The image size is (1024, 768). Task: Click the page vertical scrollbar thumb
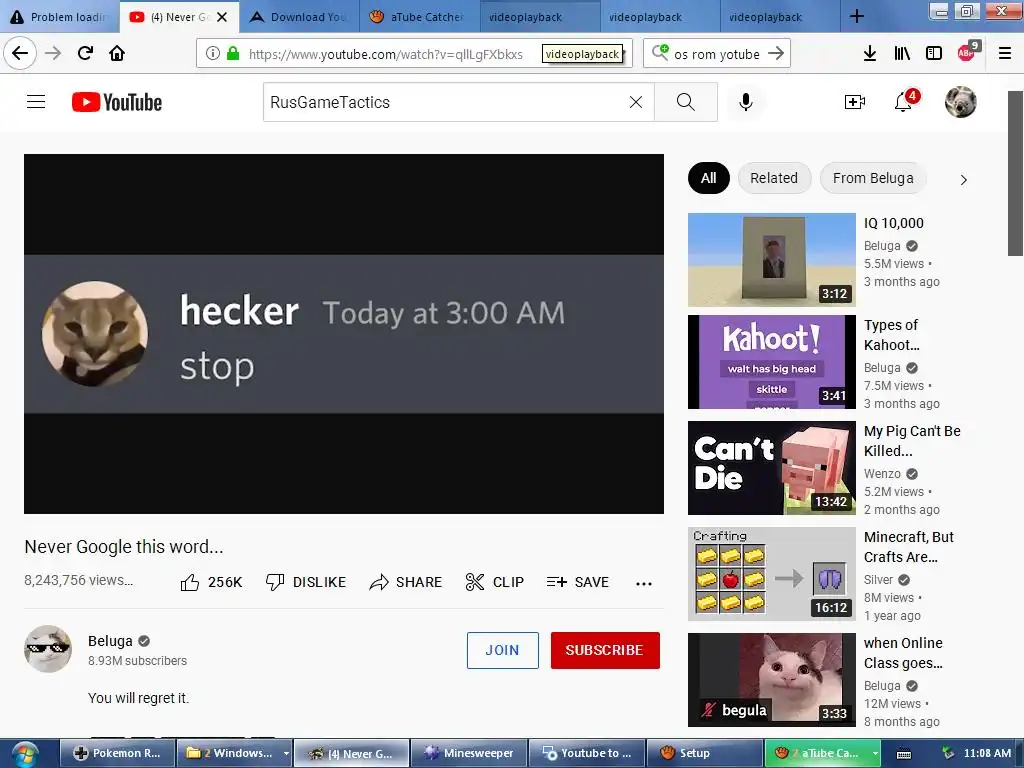pyautogui.click(x=1016, y=173)
